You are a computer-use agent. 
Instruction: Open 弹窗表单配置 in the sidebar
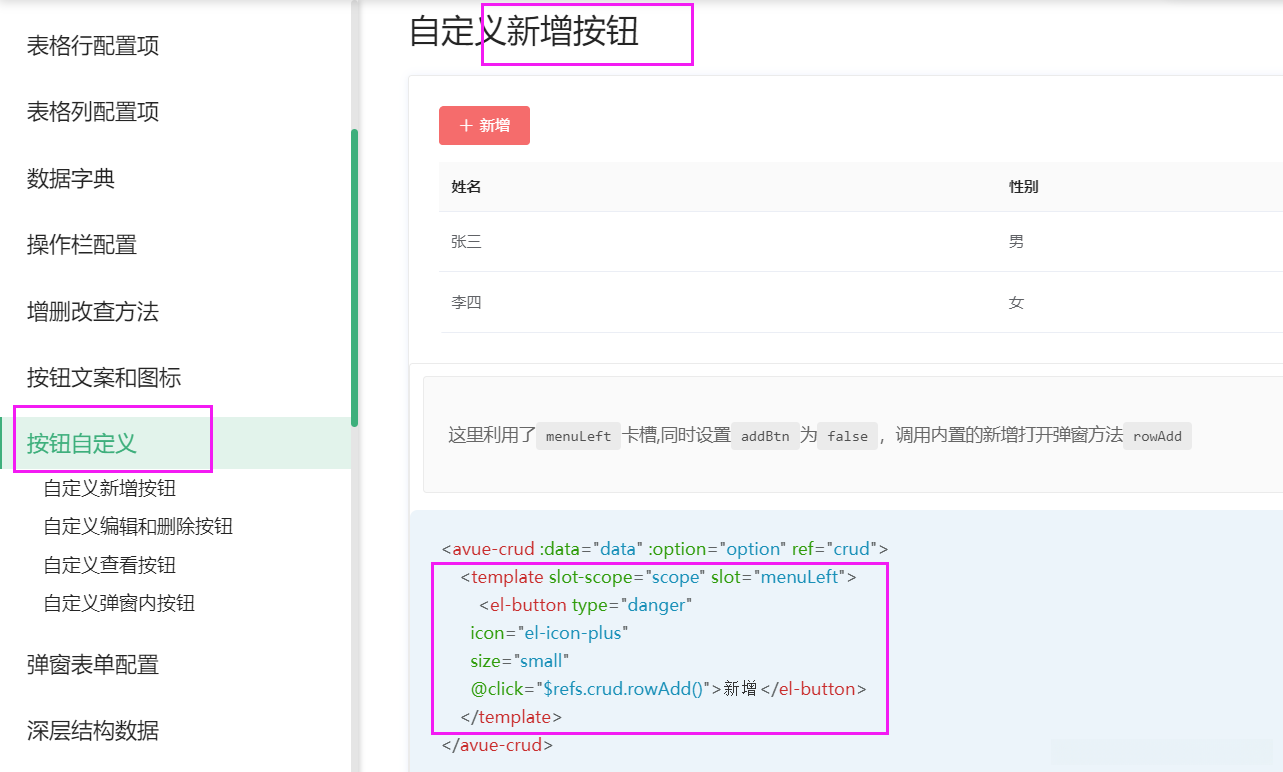pyautogui.click(x=93, y=665)
